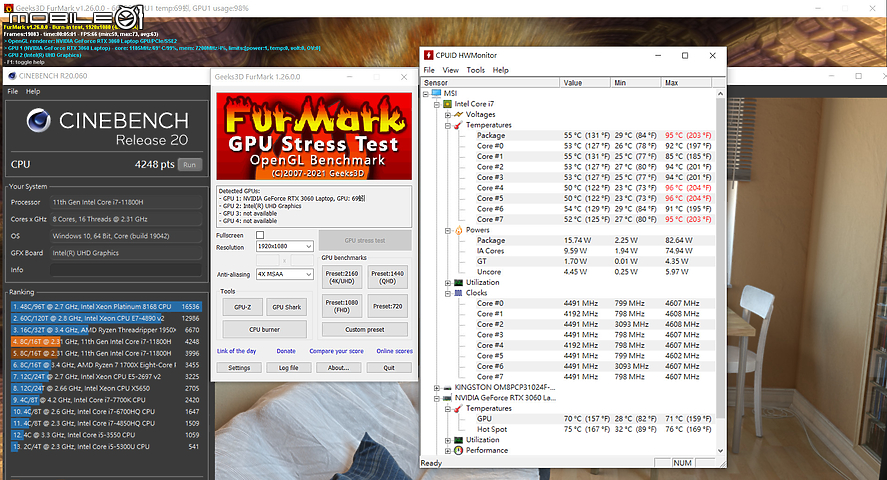Viewport: 887px width, 480px height.
Task: Open the Compare your score link
Action: (337, 351)
